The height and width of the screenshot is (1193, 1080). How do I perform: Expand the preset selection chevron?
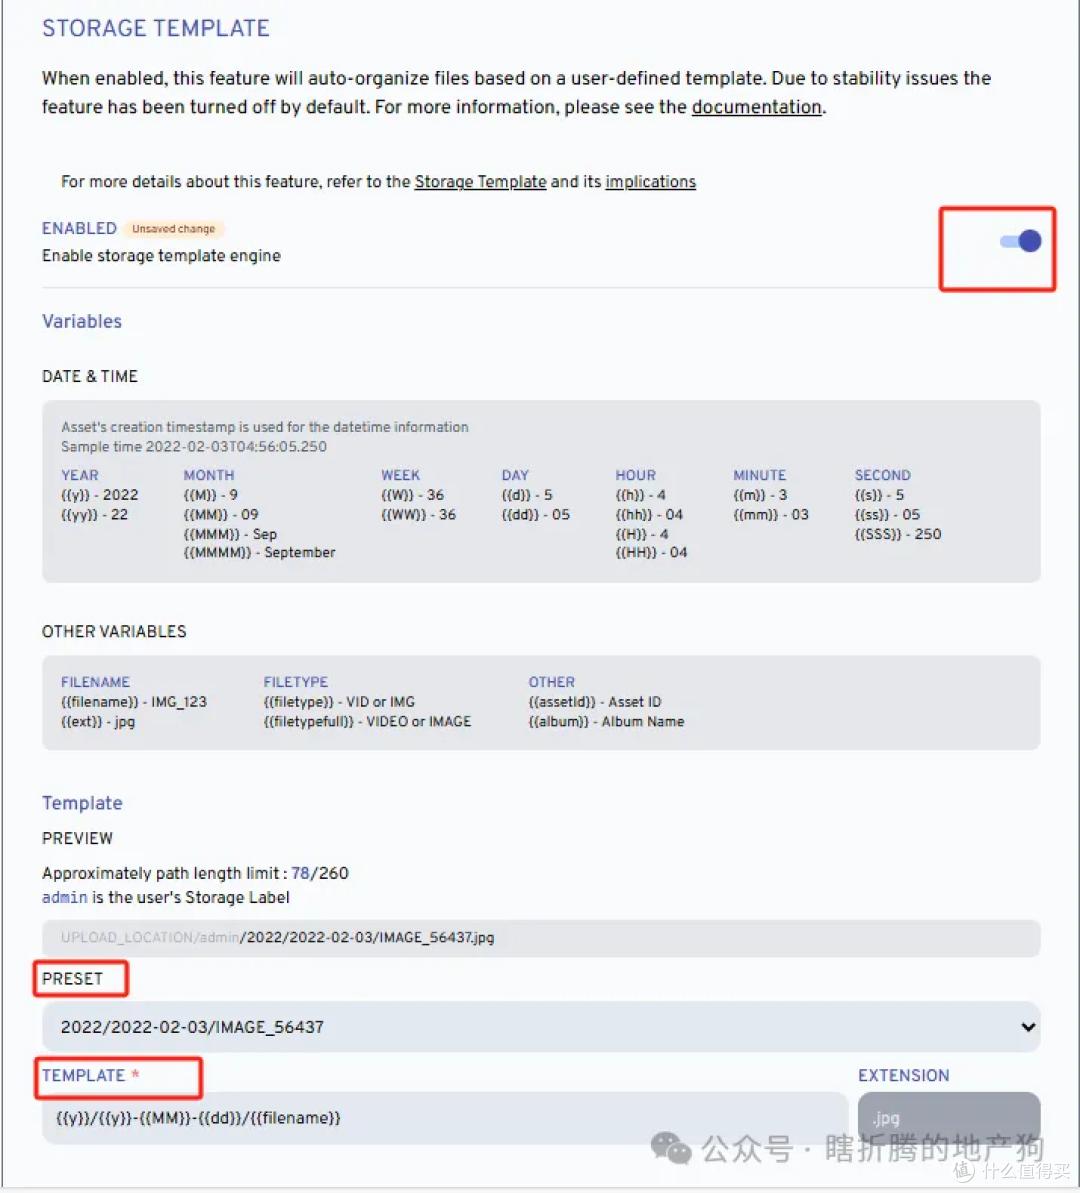click(1026, 1026)
